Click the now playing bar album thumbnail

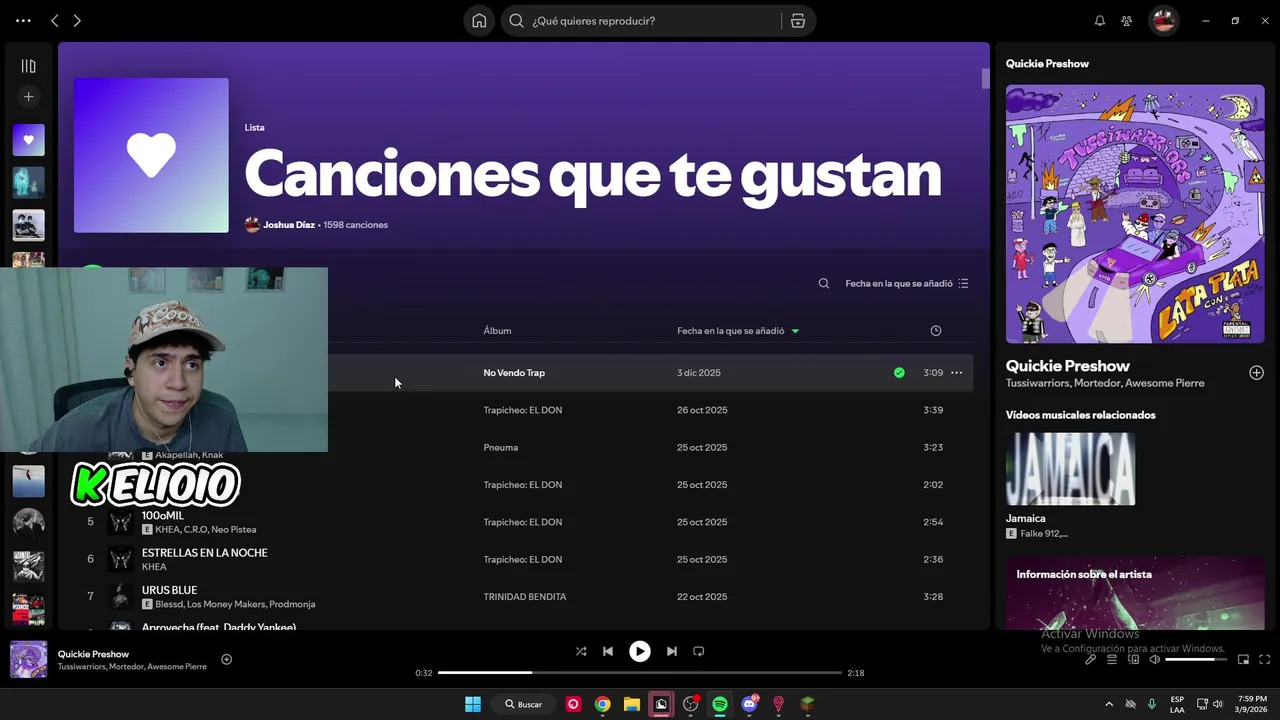[28, 660]
